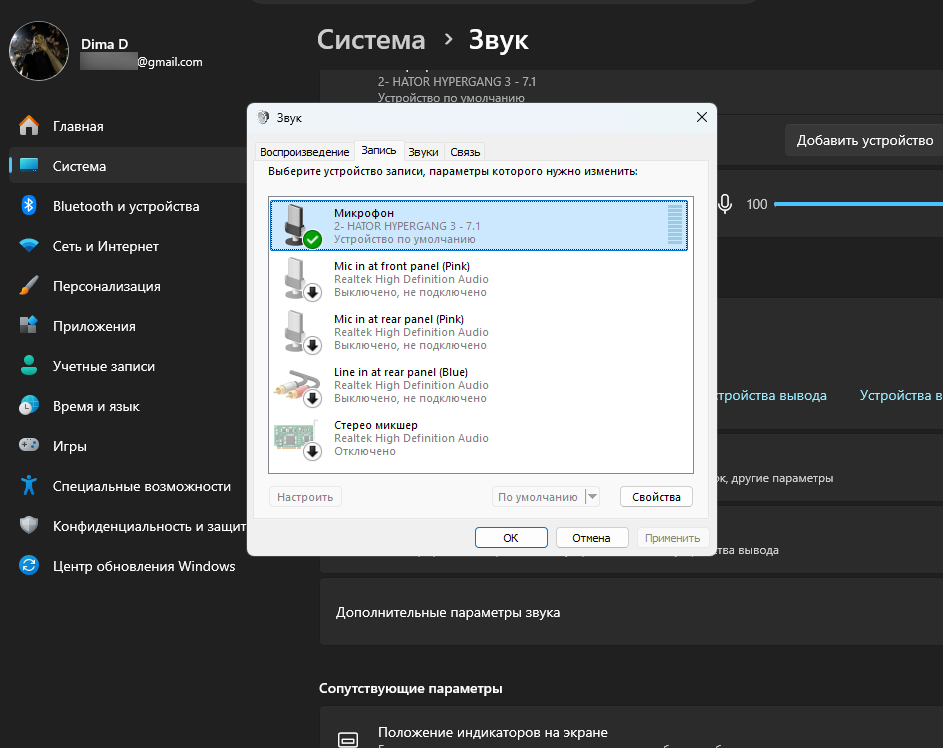Select the Запись tab

click(x=378, y=150)
